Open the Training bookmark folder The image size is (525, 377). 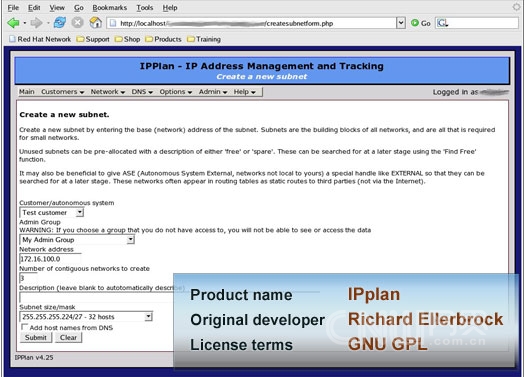click(x=204, y=39)
